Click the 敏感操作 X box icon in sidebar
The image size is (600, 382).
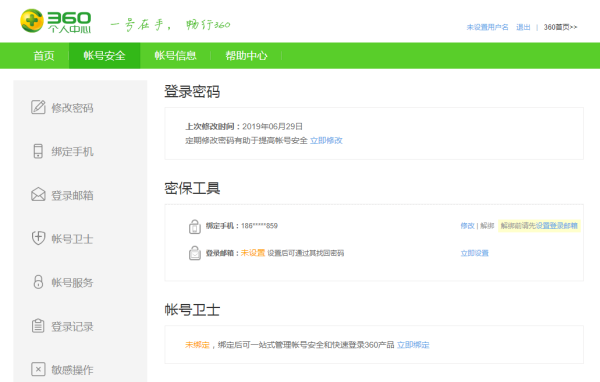(x=38, y=369)
